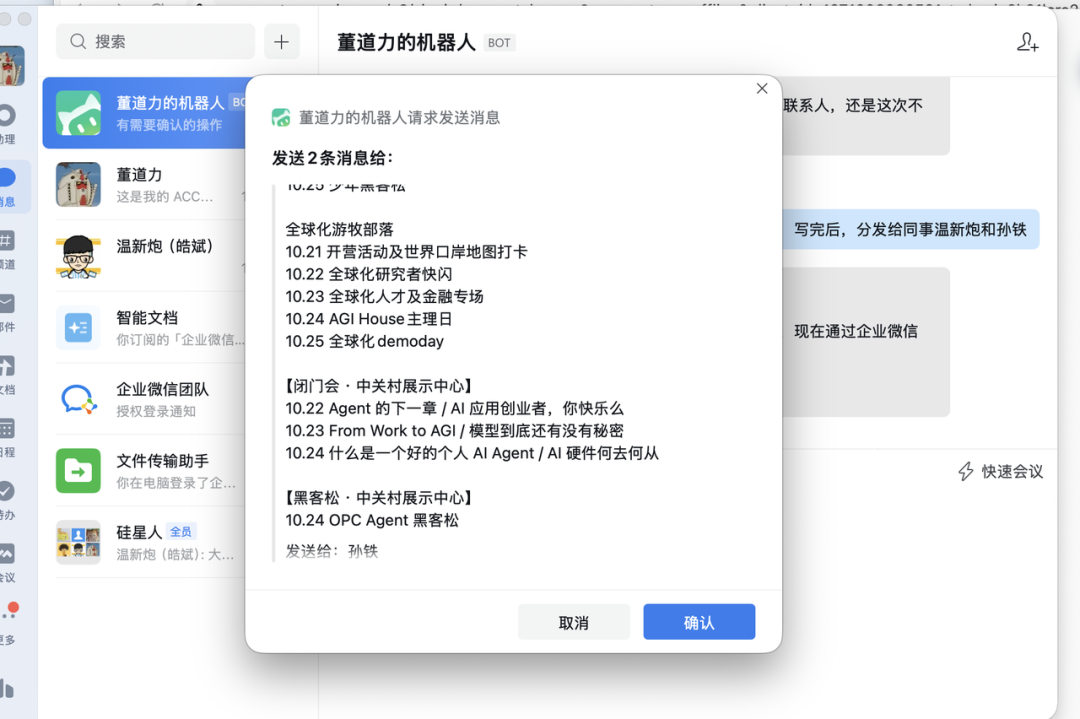Screen dimensions: 1080x719
Task: Focus the 搜索 search field
Action: 156,41
